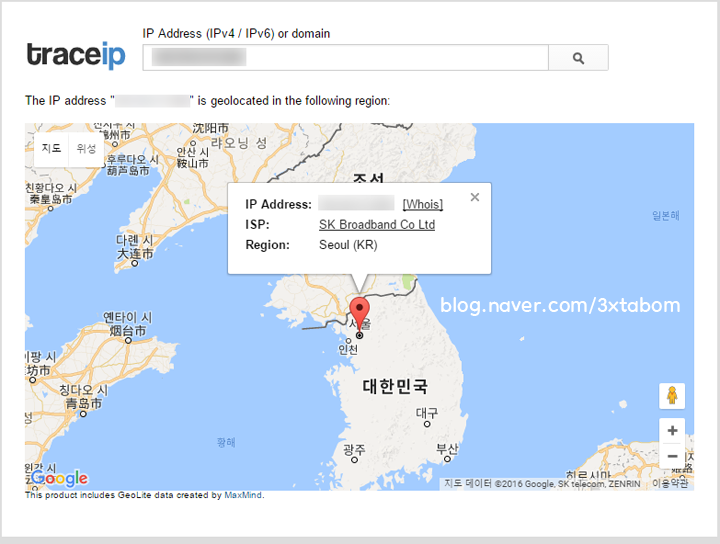This screenshot has height=544, width=720.
Task: Click the 대구 city label
Action: click(x=427, y=413)
